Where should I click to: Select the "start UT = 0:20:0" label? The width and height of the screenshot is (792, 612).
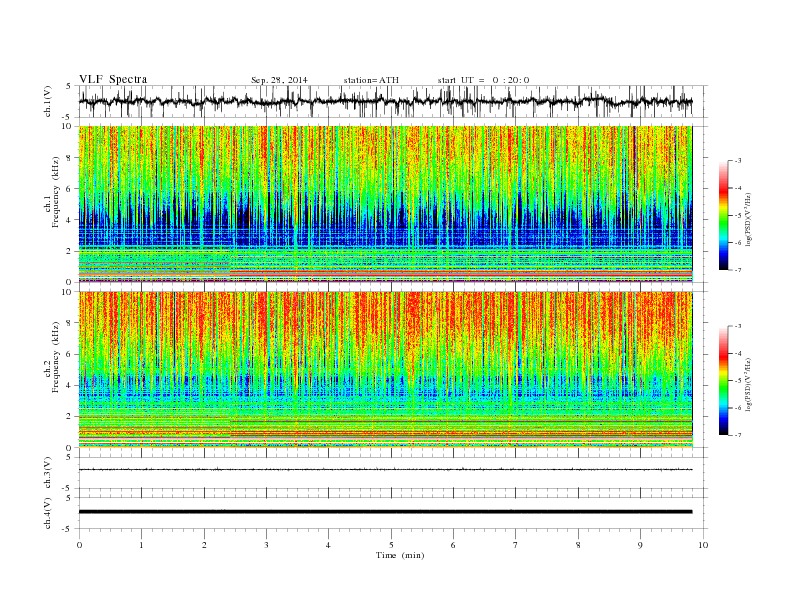coord(483,80)
